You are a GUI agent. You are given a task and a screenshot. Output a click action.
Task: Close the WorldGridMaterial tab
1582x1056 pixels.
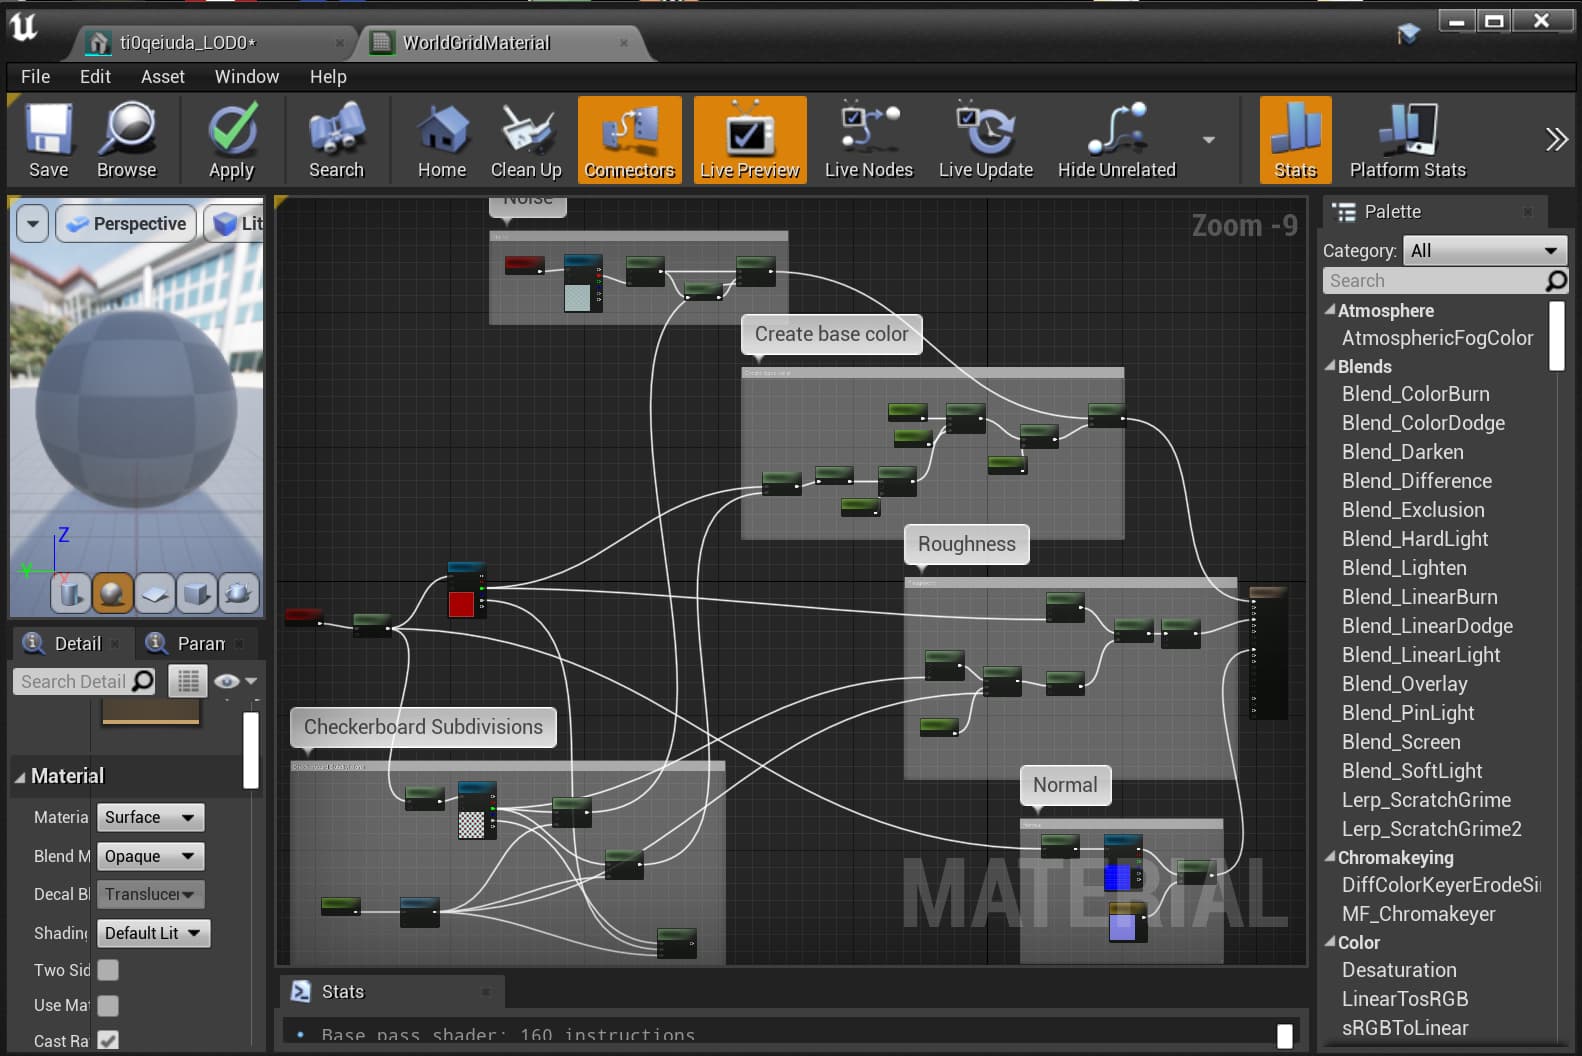624,43
